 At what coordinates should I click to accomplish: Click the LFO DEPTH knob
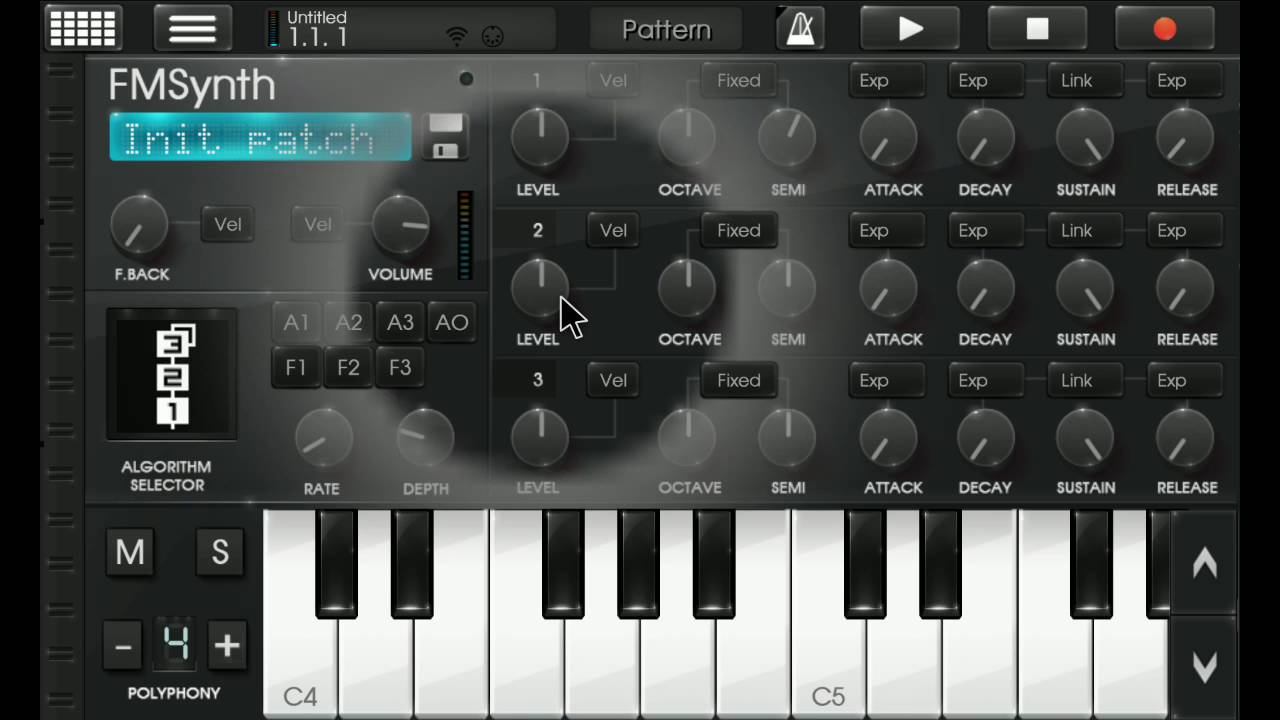(x=426, y=438)
